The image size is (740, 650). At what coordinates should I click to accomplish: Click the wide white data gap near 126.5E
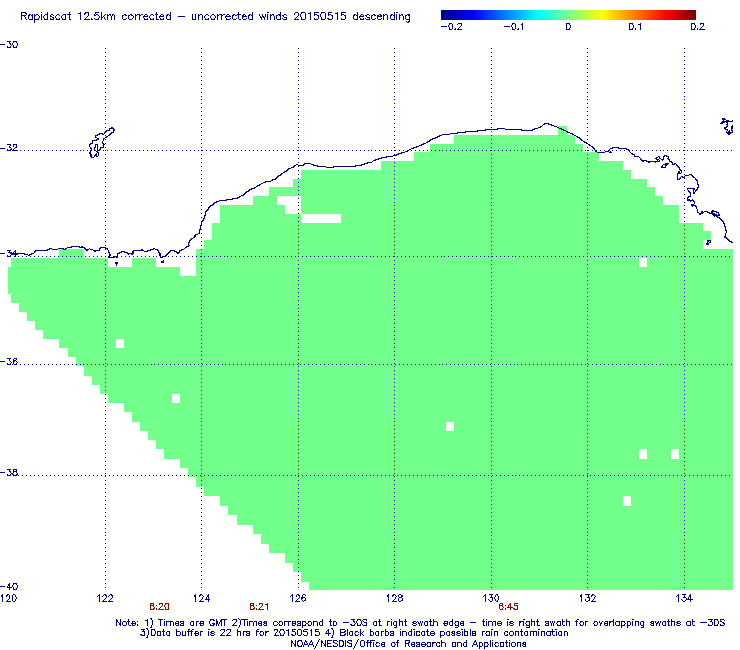point(321,219)
